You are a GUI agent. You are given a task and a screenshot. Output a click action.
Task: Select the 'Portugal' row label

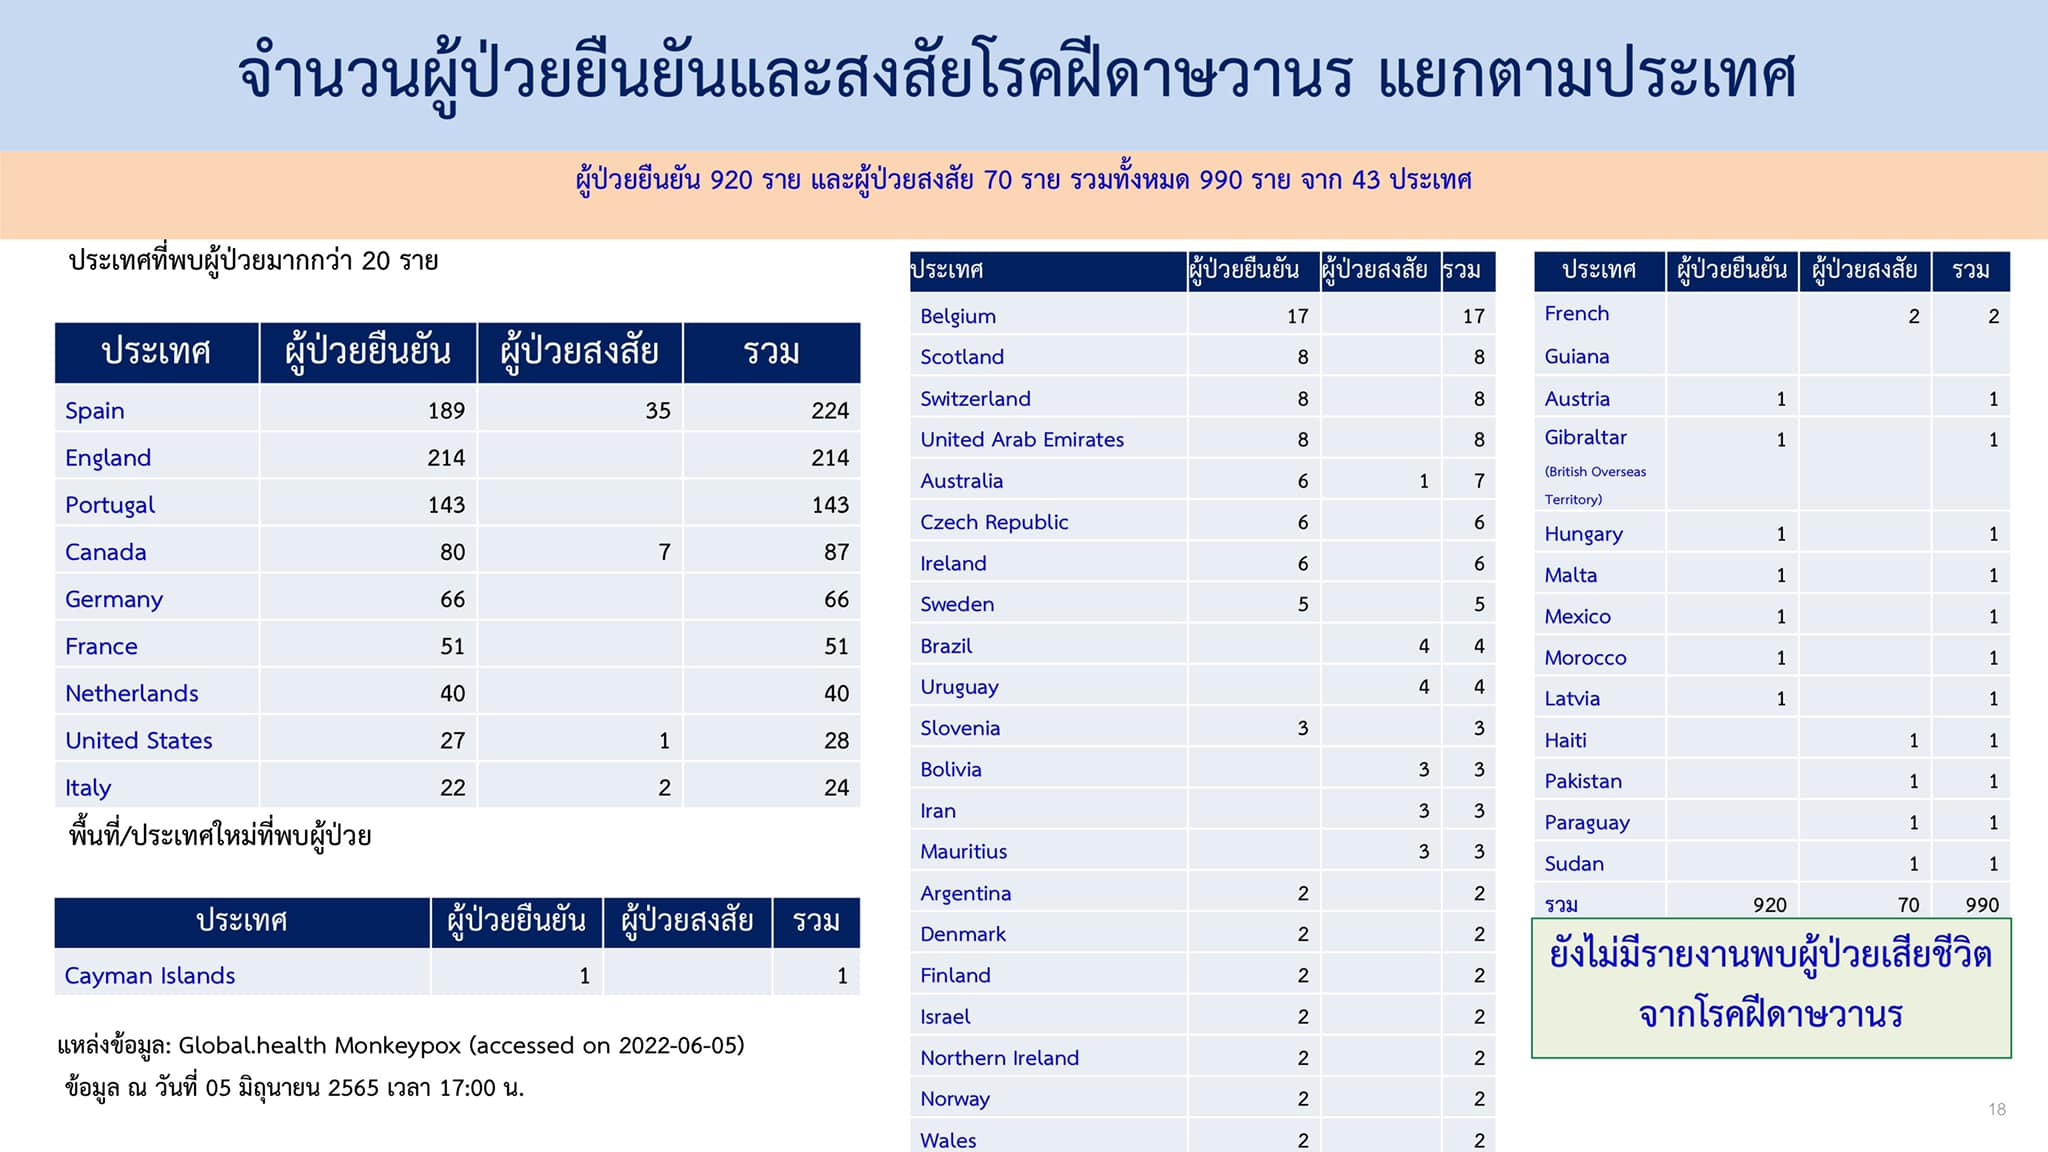click(110, 505)
